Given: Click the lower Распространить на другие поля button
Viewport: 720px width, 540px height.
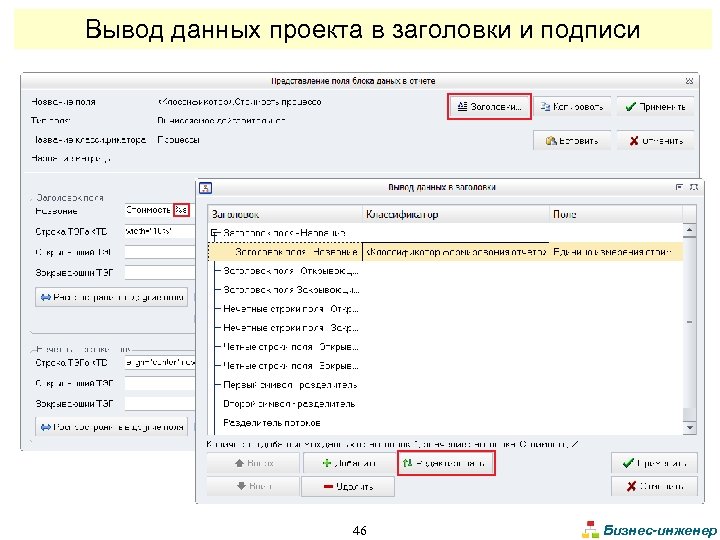Looking at the screenshot, I should pyautogui.click(x=112, y=427).
